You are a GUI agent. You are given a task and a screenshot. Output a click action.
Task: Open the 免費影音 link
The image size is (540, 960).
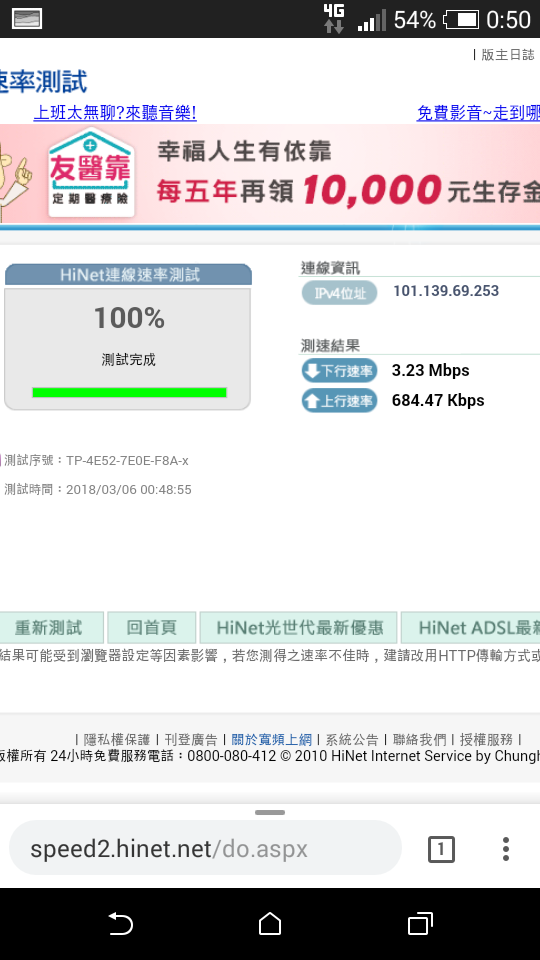[478, 113]
